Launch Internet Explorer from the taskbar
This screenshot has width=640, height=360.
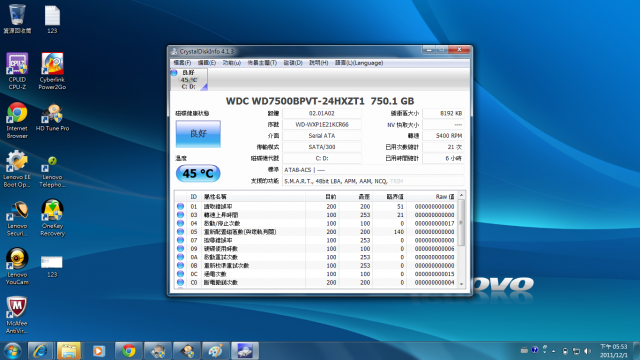pos(40,351)
